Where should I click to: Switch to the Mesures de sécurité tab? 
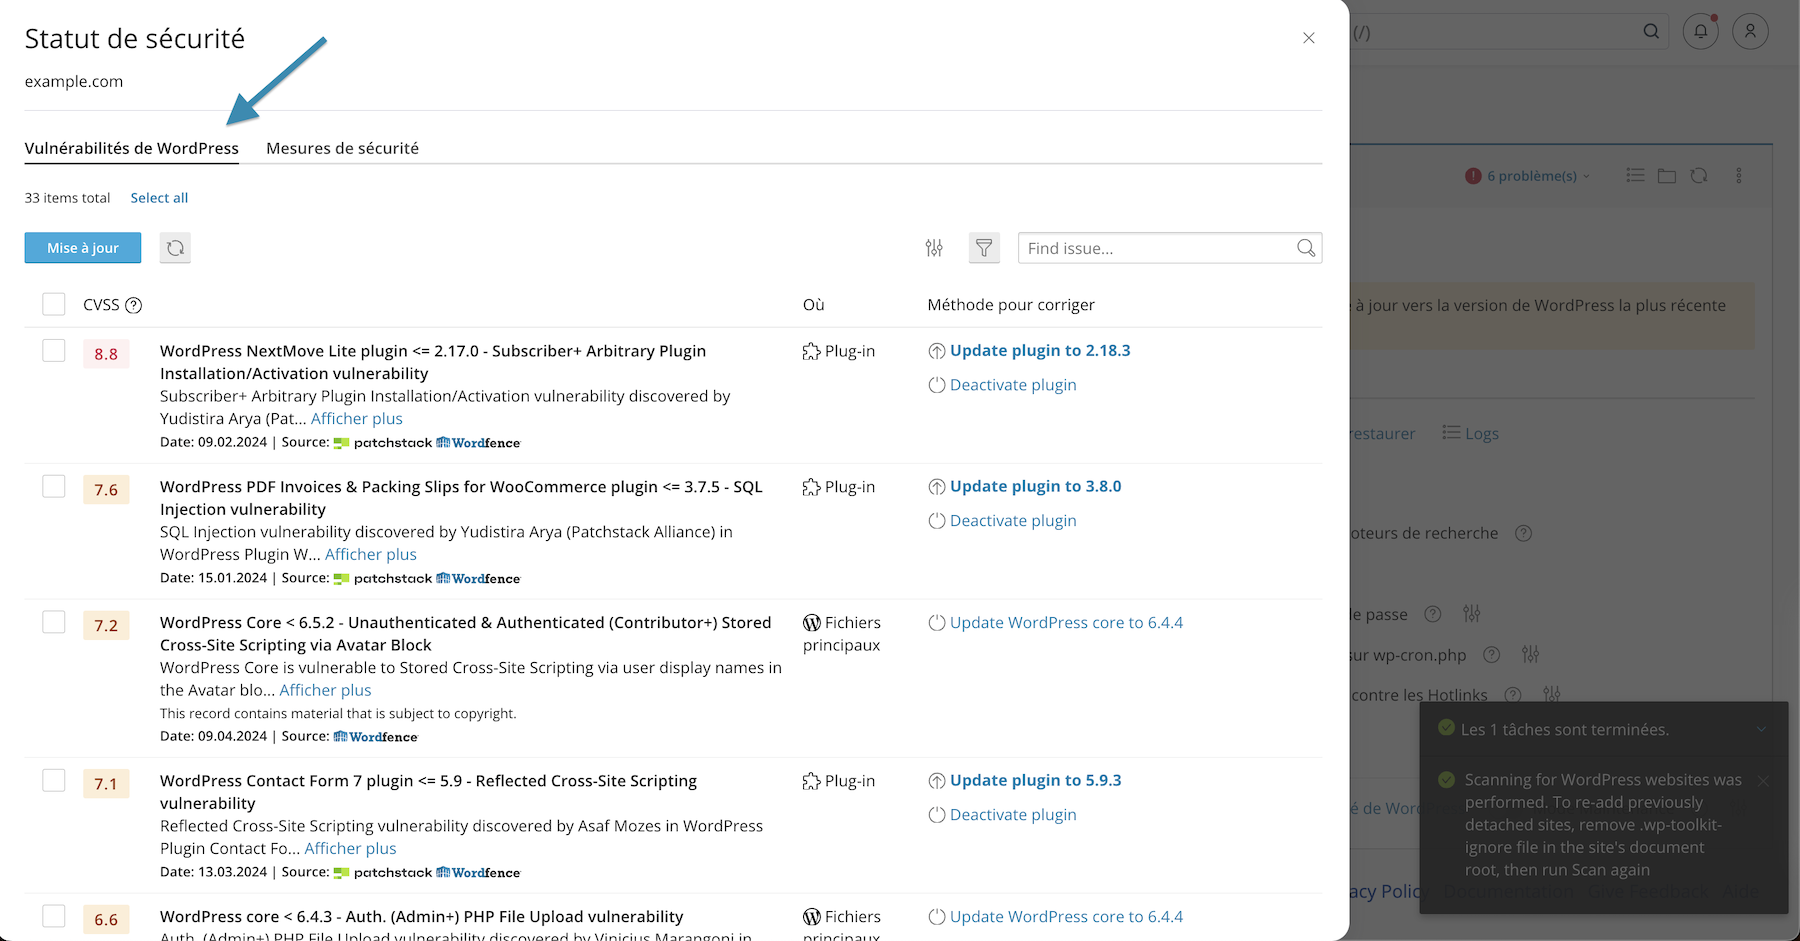pos(342,147)
